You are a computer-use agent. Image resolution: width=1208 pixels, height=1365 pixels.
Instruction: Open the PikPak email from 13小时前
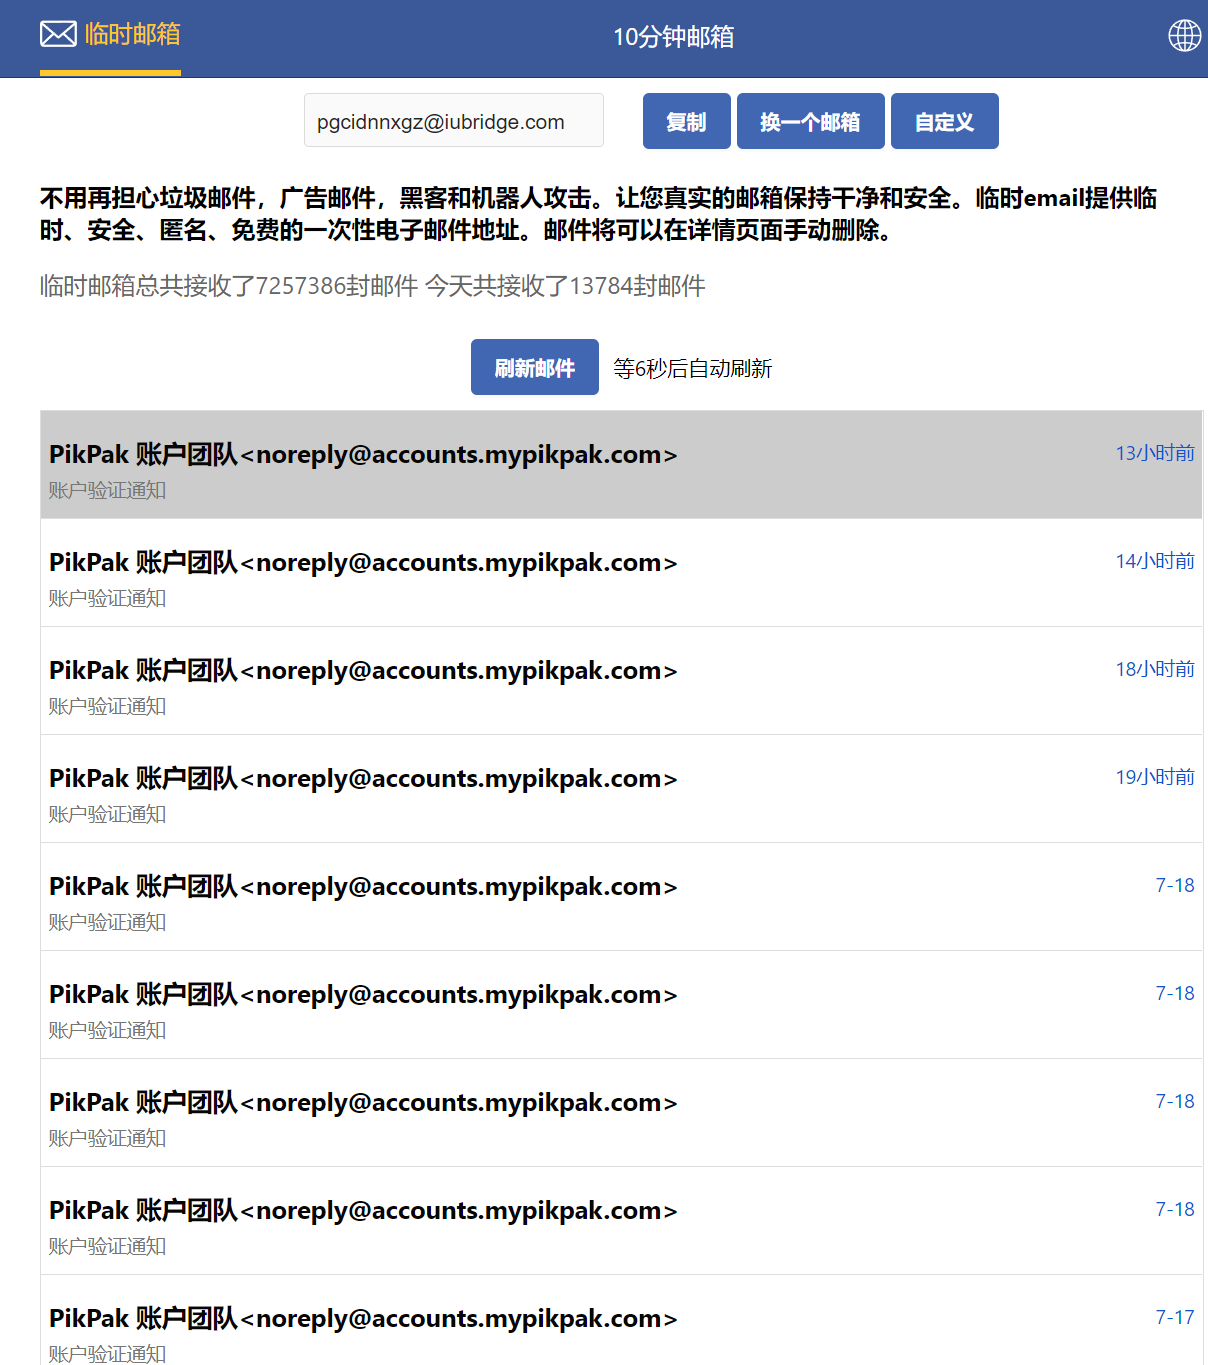click(363, 455)
